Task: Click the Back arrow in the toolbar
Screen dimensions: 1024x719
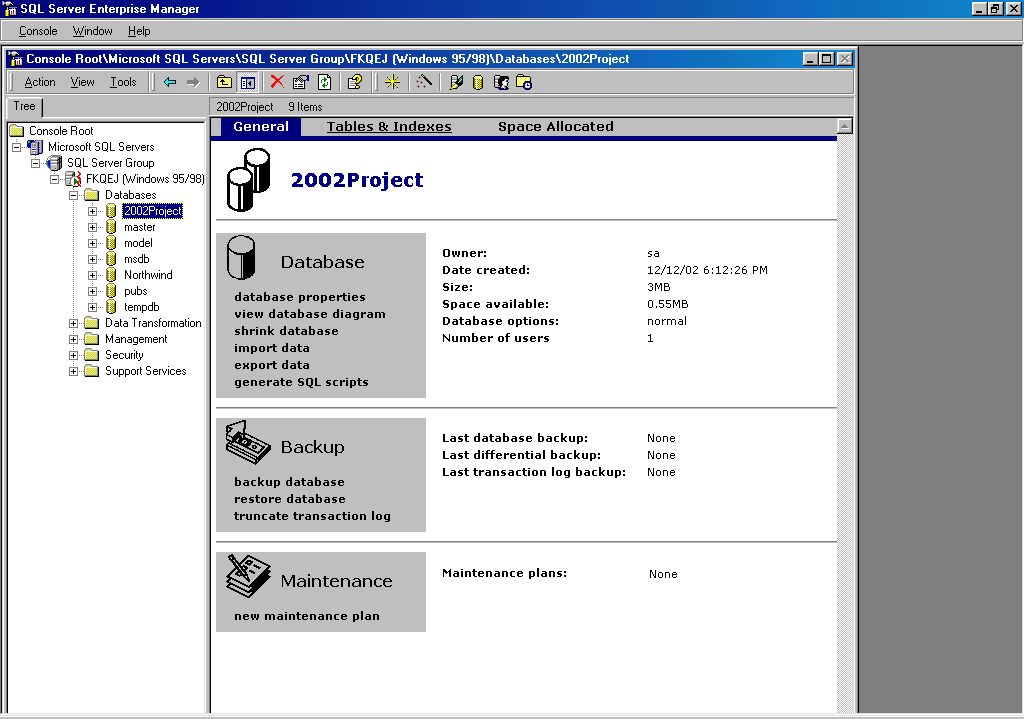Action: tap(170, 82)
